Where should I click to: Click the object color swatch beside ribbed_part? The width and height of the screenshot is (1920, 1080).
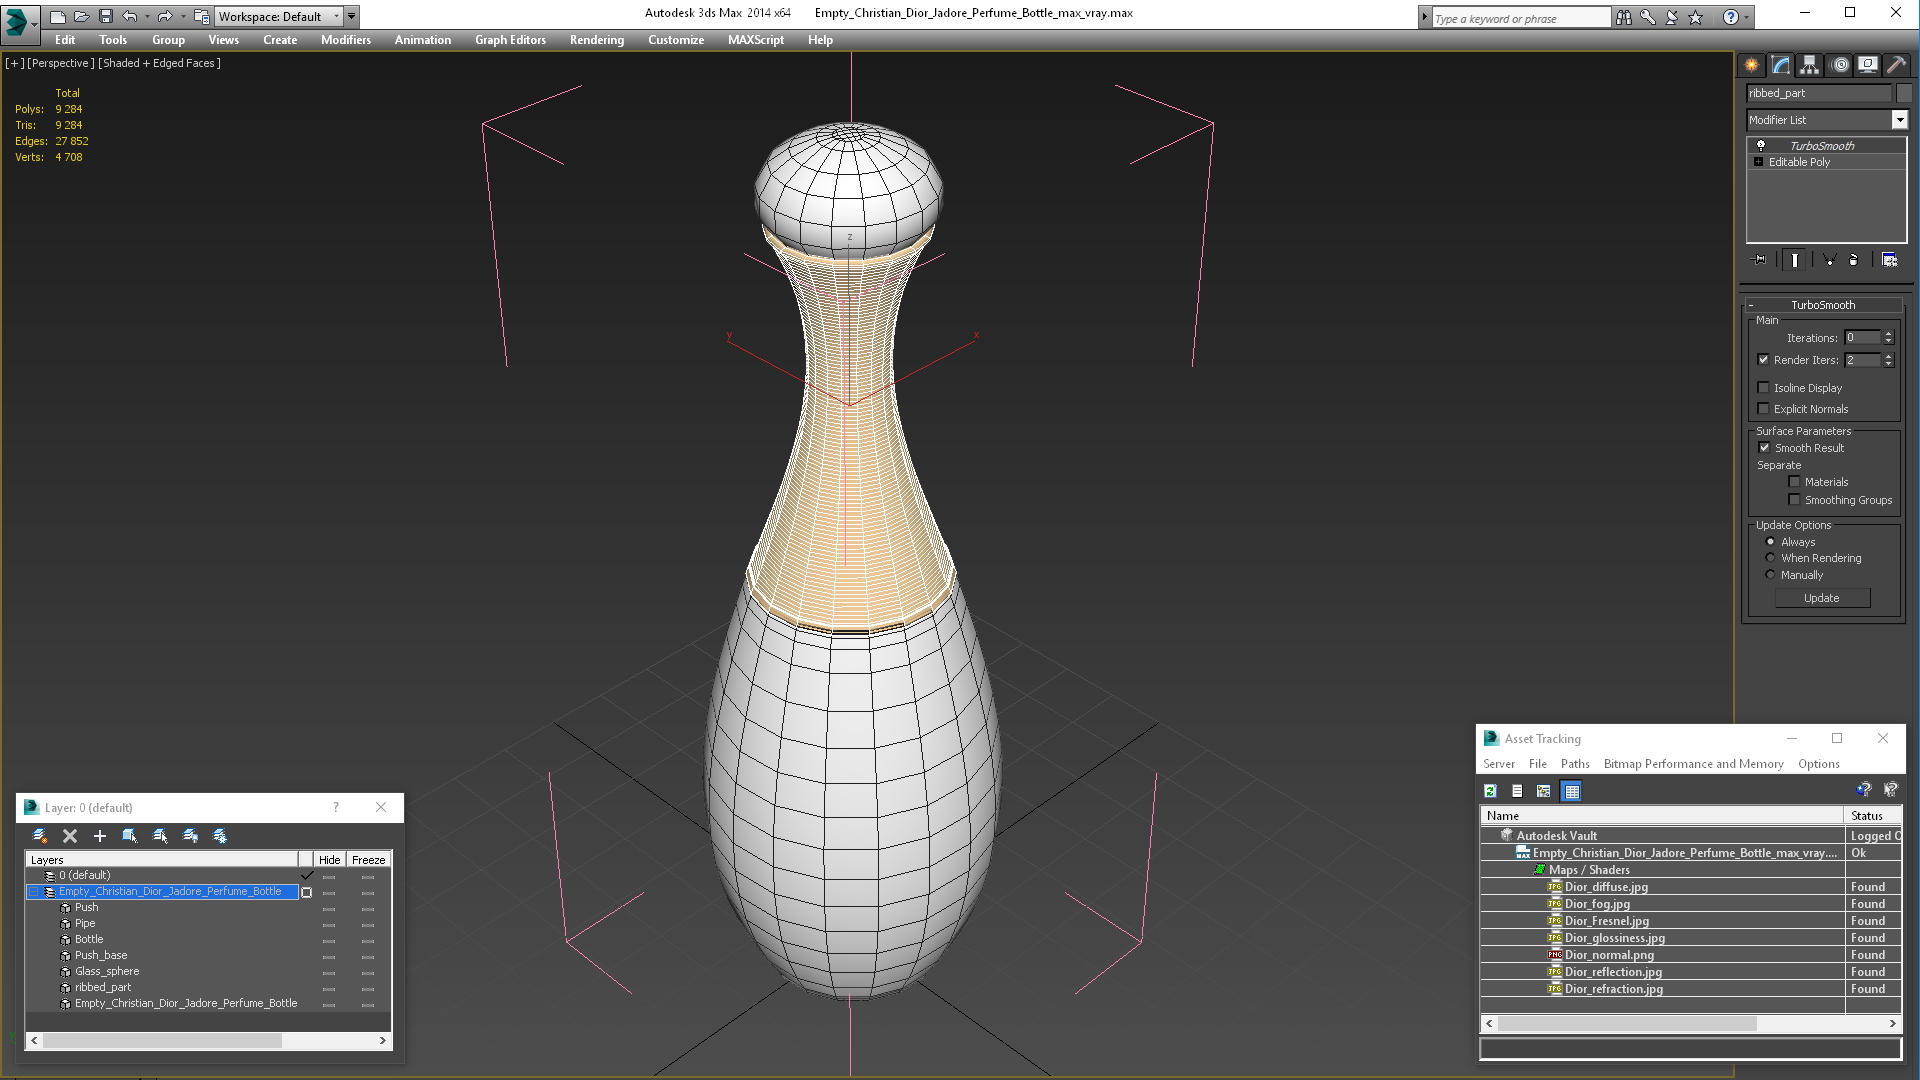pos(1904,93)
